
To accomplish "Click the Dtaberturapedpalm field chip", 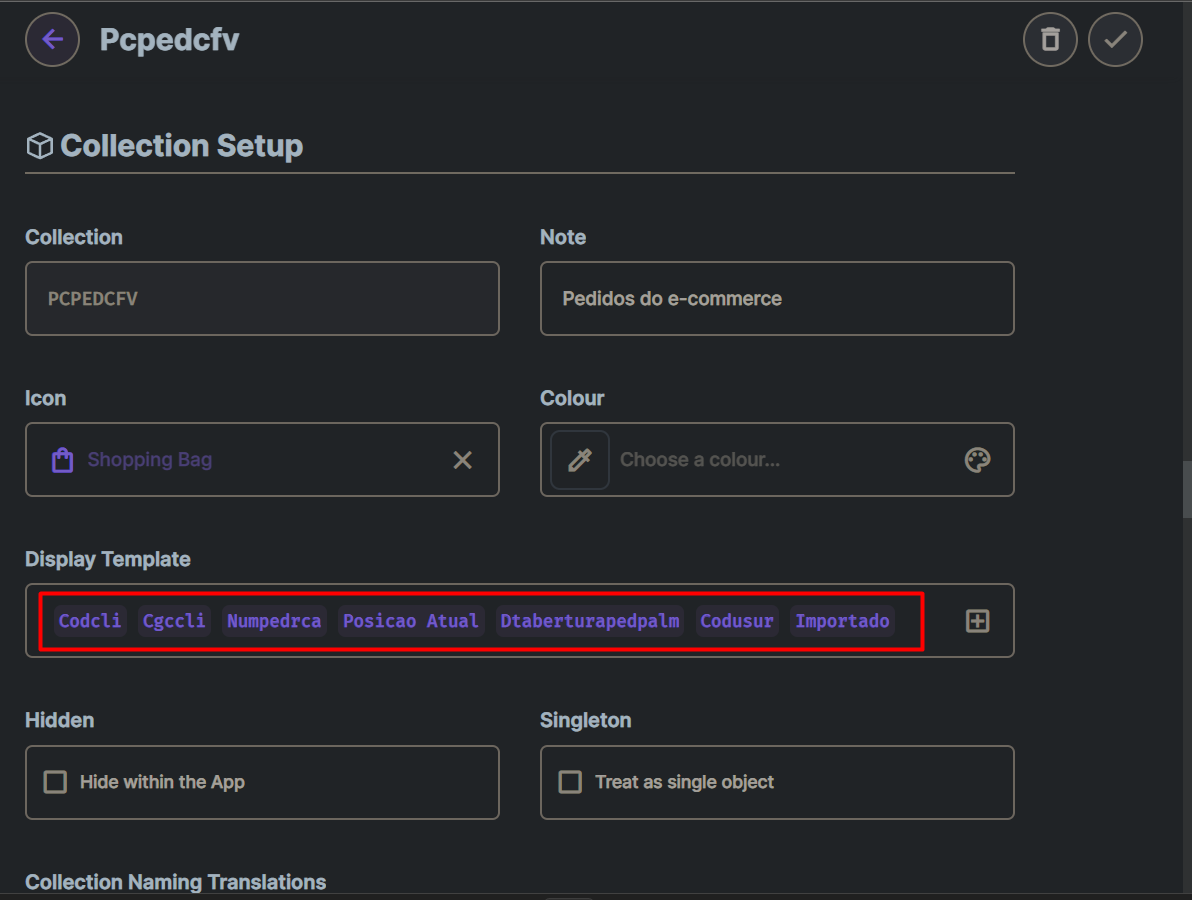I will pyautogui.click(x=589, y=621).
